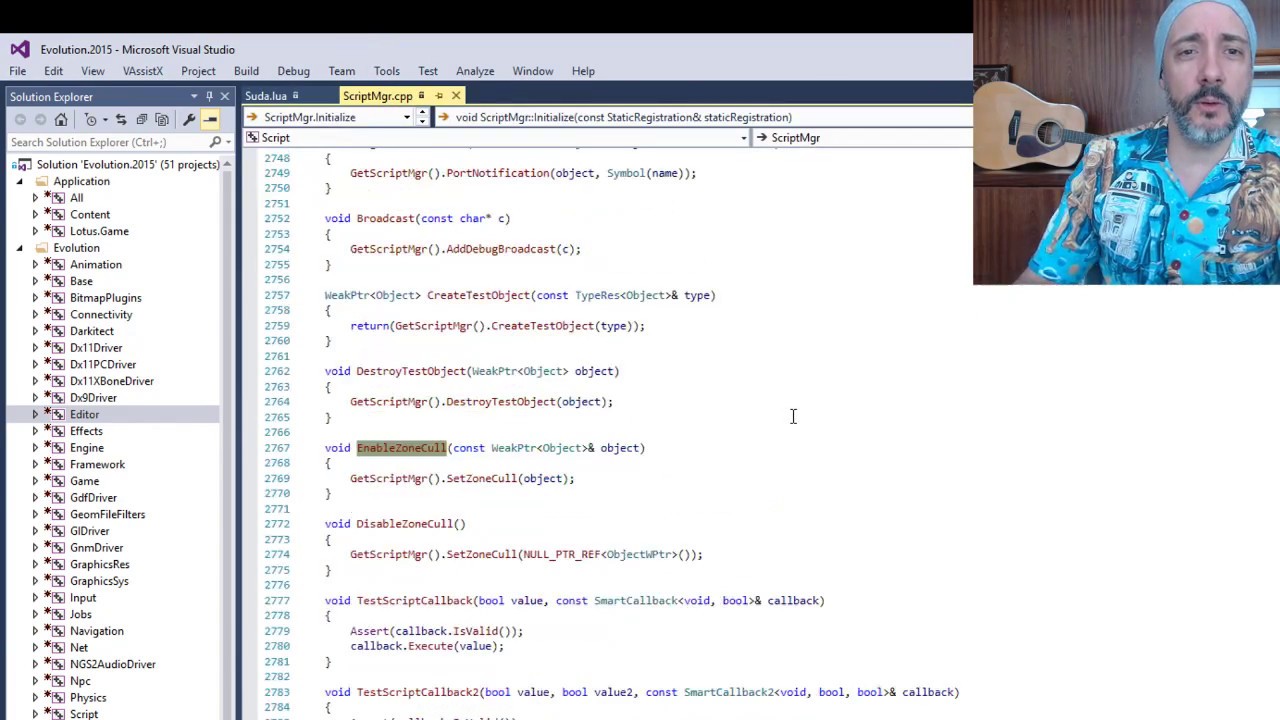Click lock icon on Suda.lua tab

coord(295,96)
